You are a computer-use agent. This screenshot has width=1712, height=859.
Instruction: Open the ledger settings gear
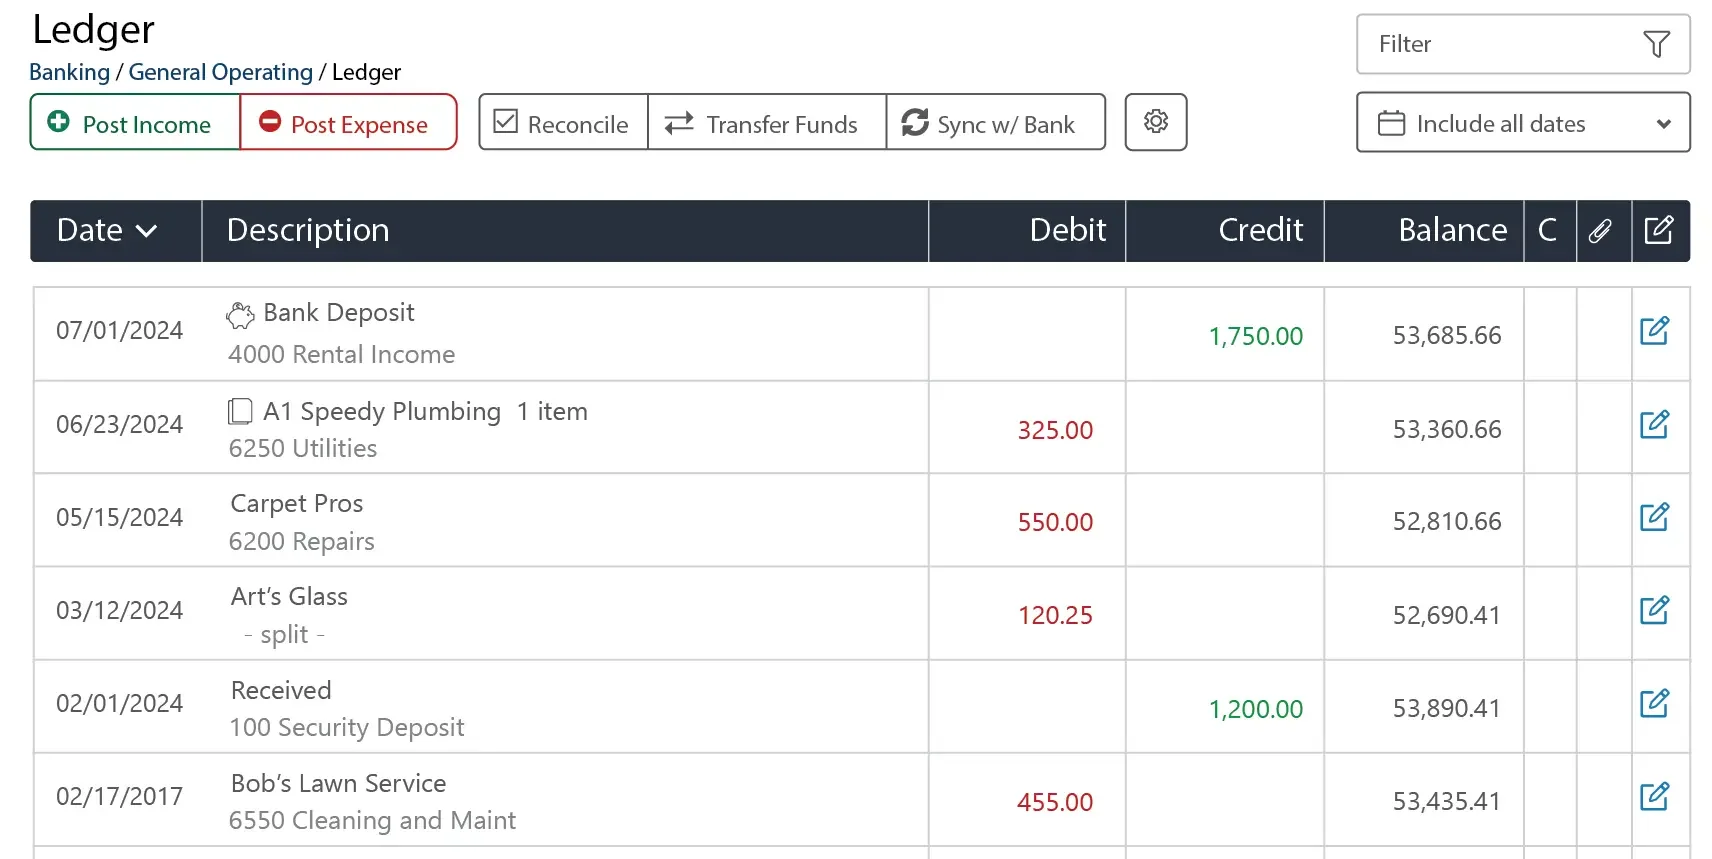coord(1155,122)
